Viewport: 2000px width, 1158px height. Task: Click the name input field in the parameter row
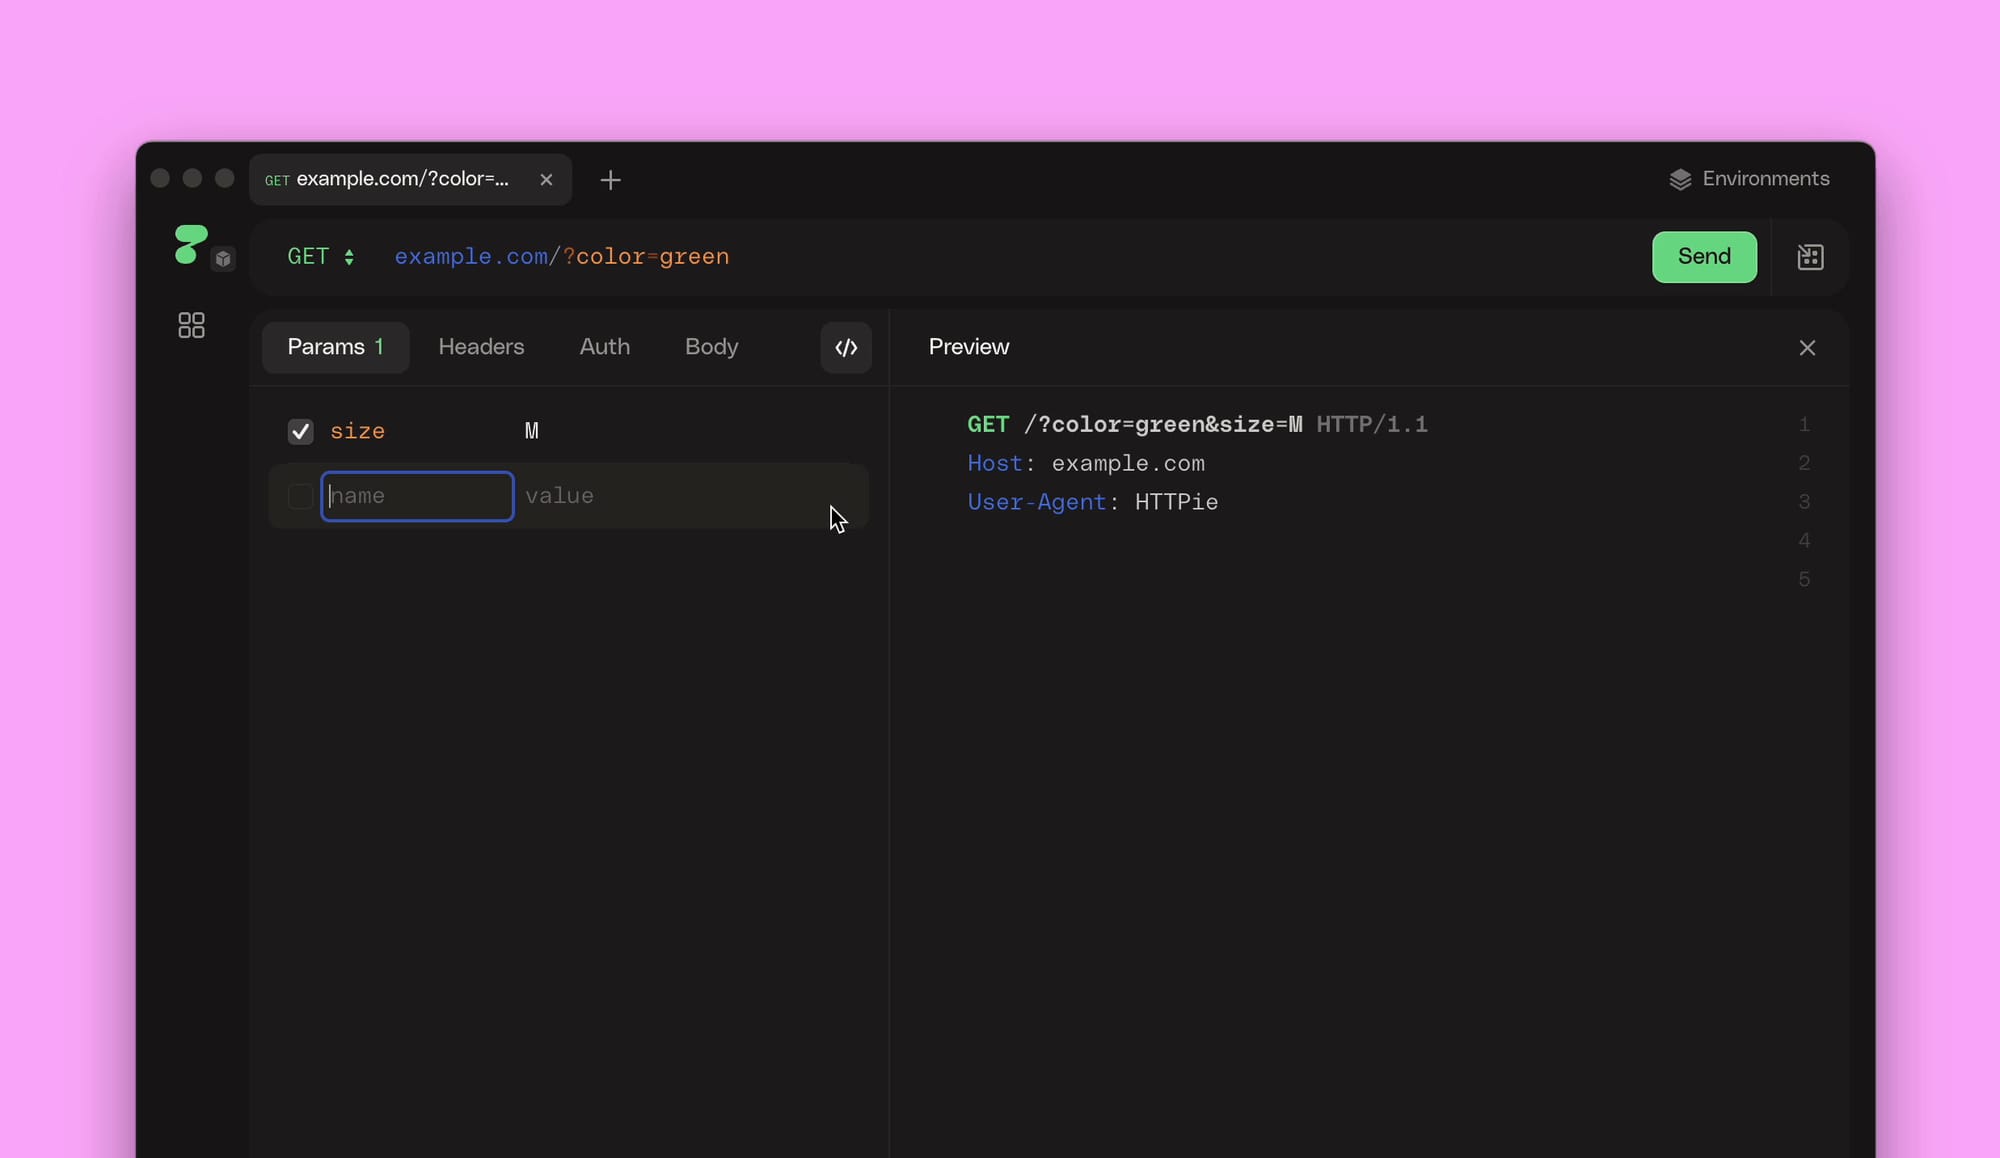[417, 496]
